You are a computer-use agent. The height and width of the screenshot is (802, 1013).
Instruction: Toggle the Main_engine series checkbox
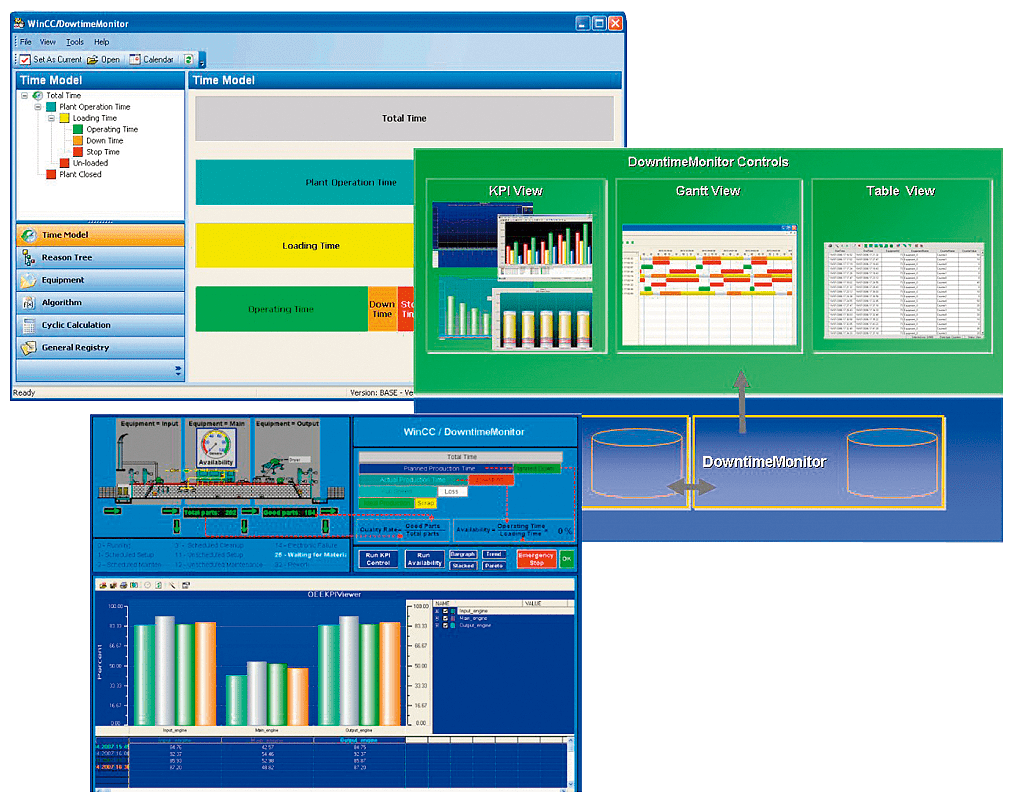coord(445,618)
